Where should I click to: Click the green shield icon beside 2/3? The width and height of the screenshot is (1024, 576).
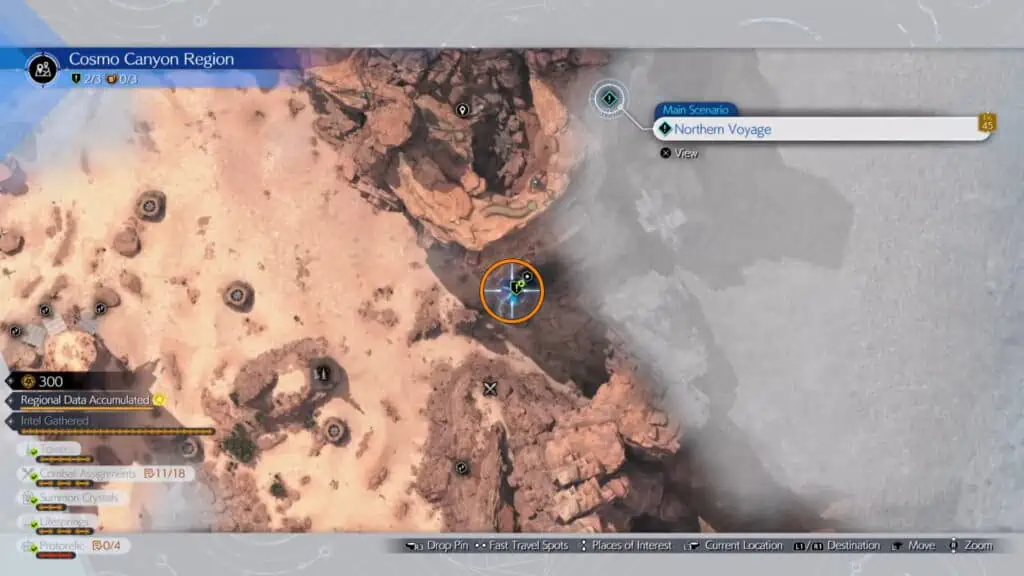pyautogui.click(x=76, y=79)
